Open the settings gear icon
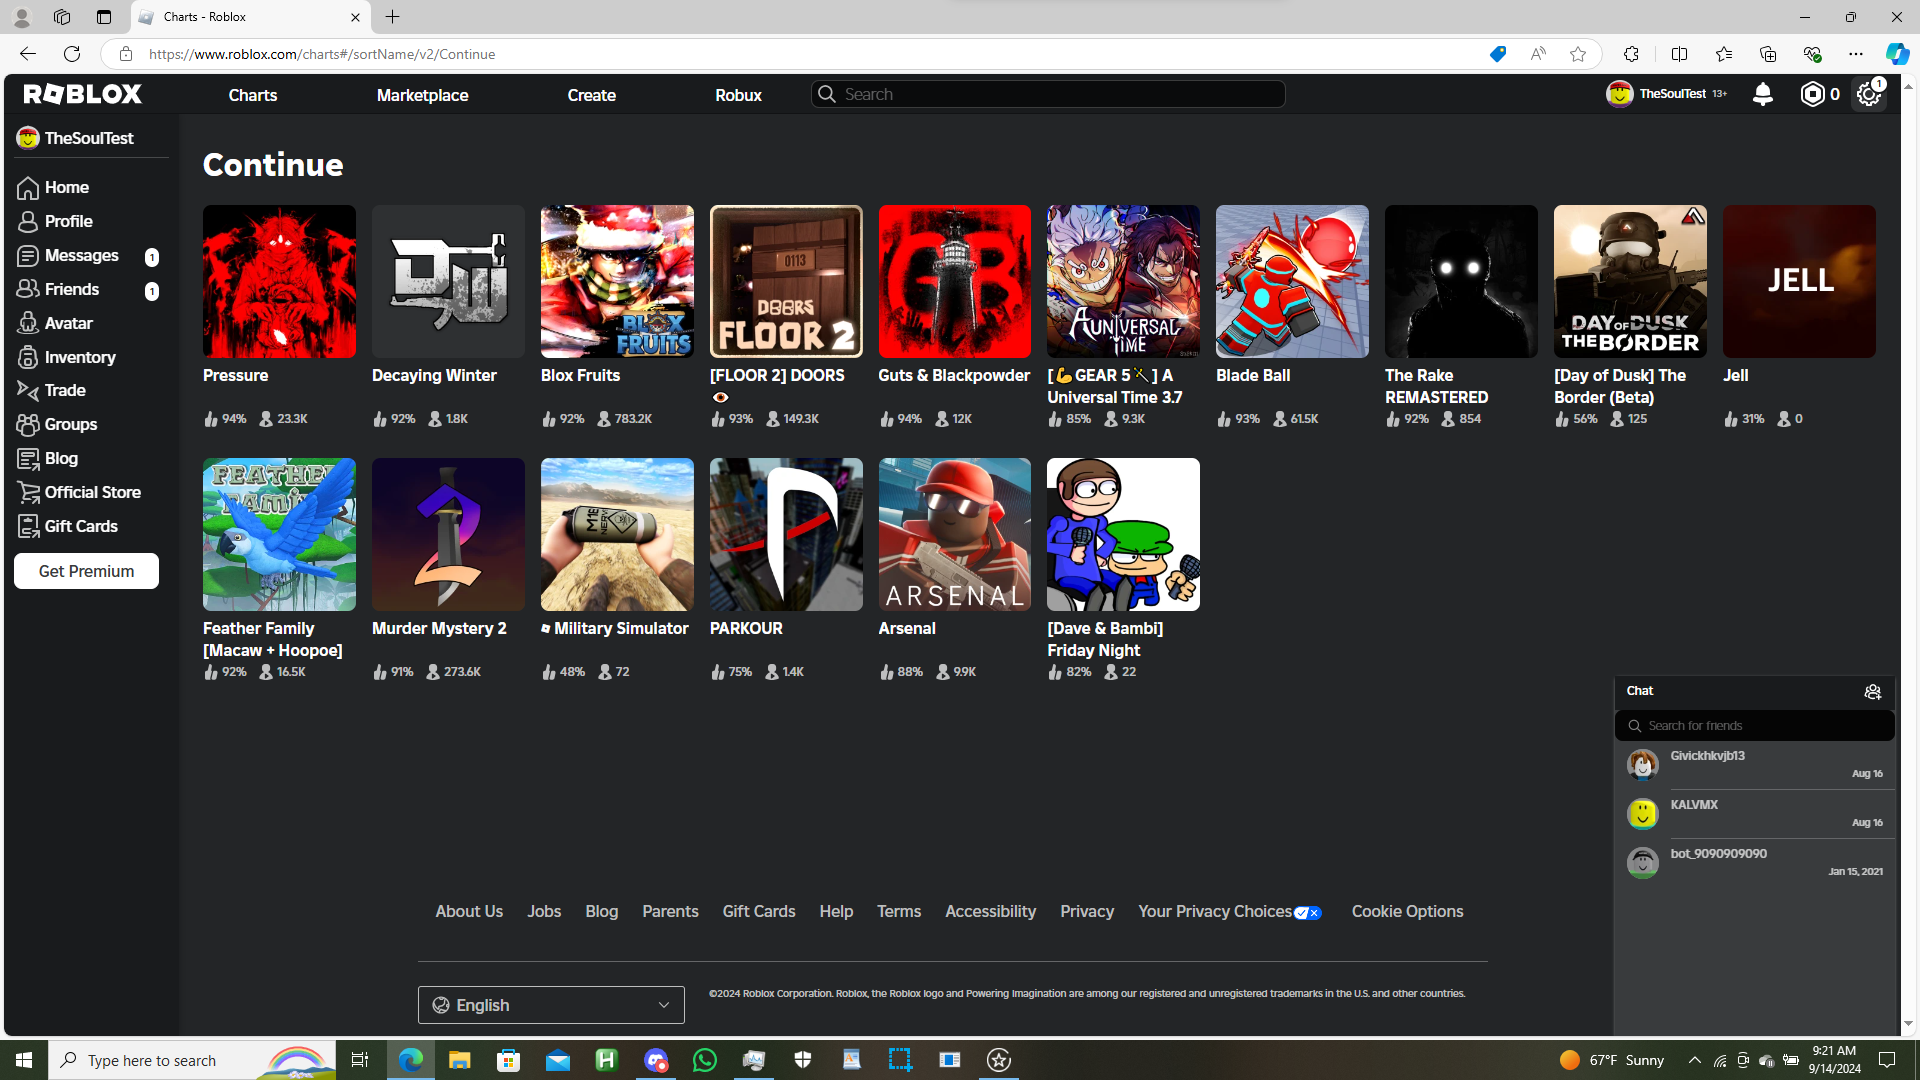 point(1868,94)
